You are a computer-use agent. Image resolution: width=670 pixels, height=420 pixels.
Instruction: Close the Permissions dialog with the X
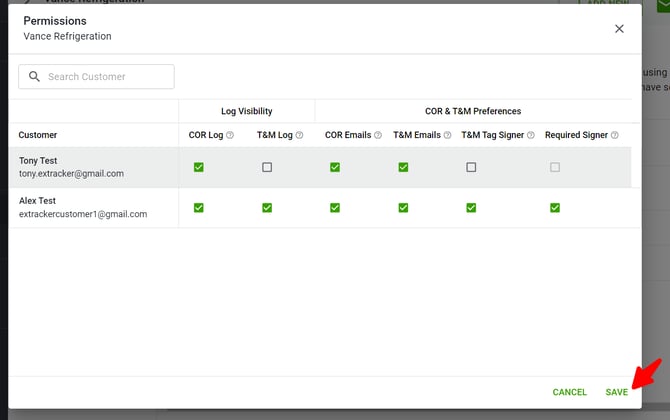click(619, 29)
